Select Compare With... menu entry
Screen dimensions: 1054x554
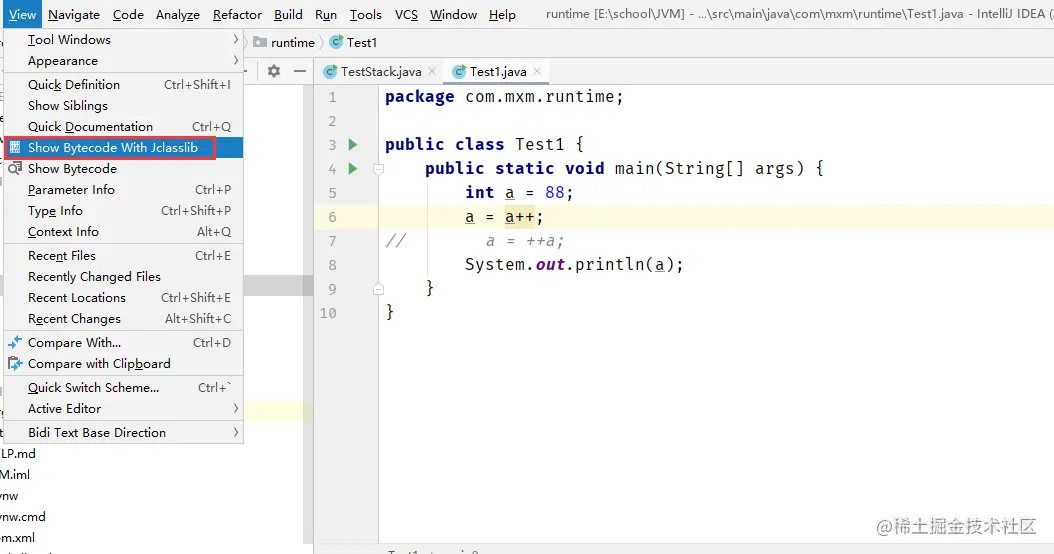point(124,342)
